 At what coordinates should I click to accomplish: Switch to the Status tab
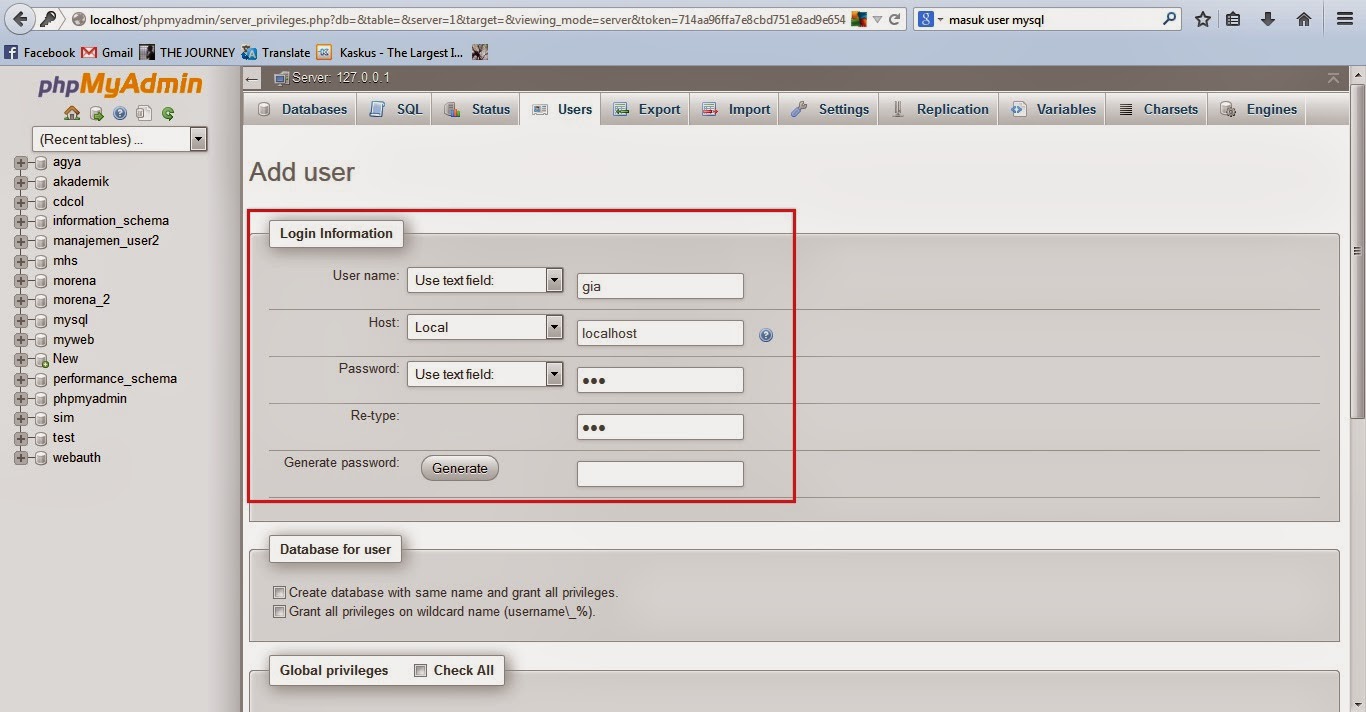pos(477,110)
